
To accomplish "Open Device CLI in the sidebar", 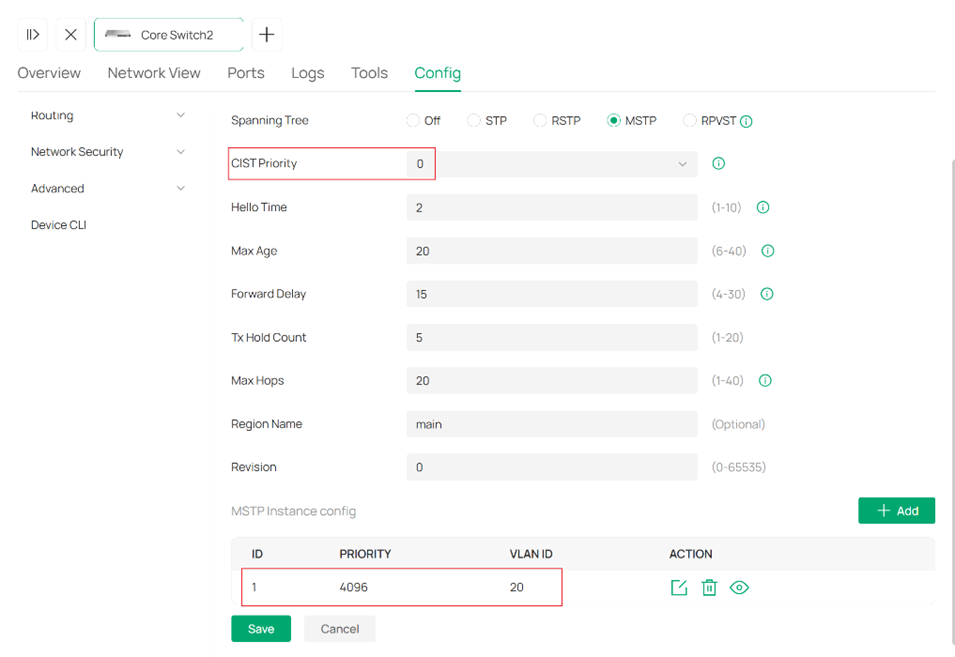I will point(58,225).
